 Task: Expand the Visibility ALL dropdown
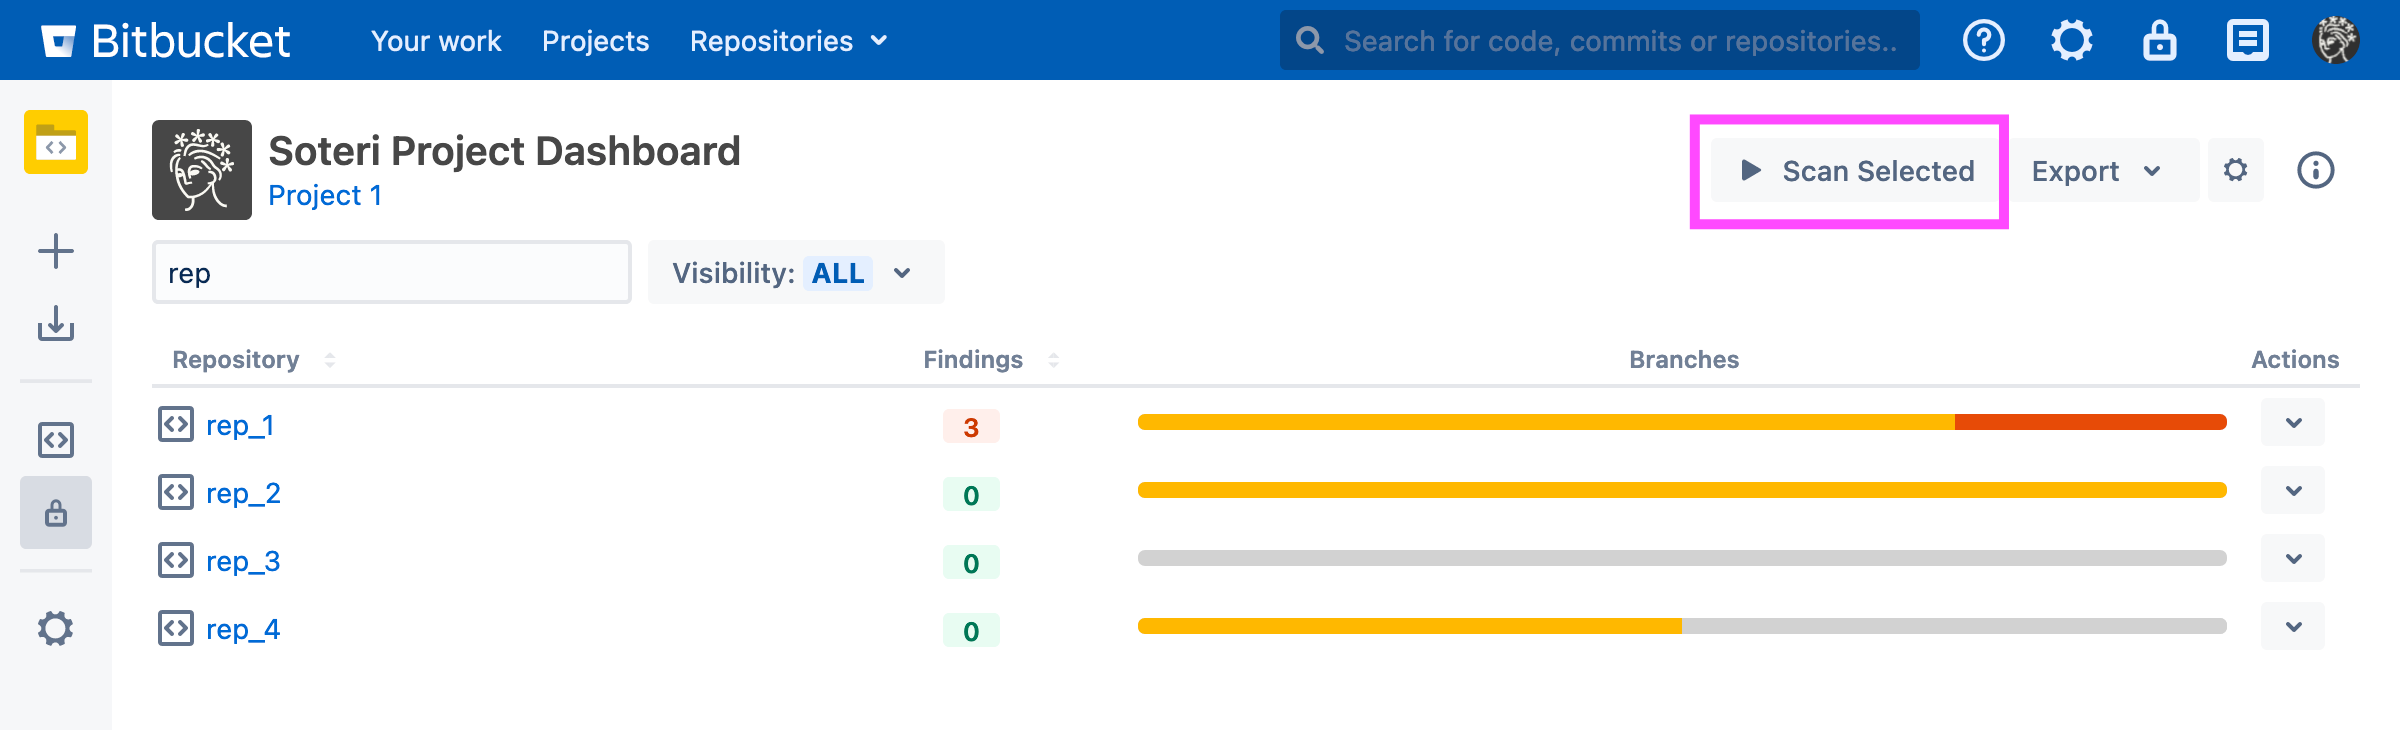coord(795,273)
